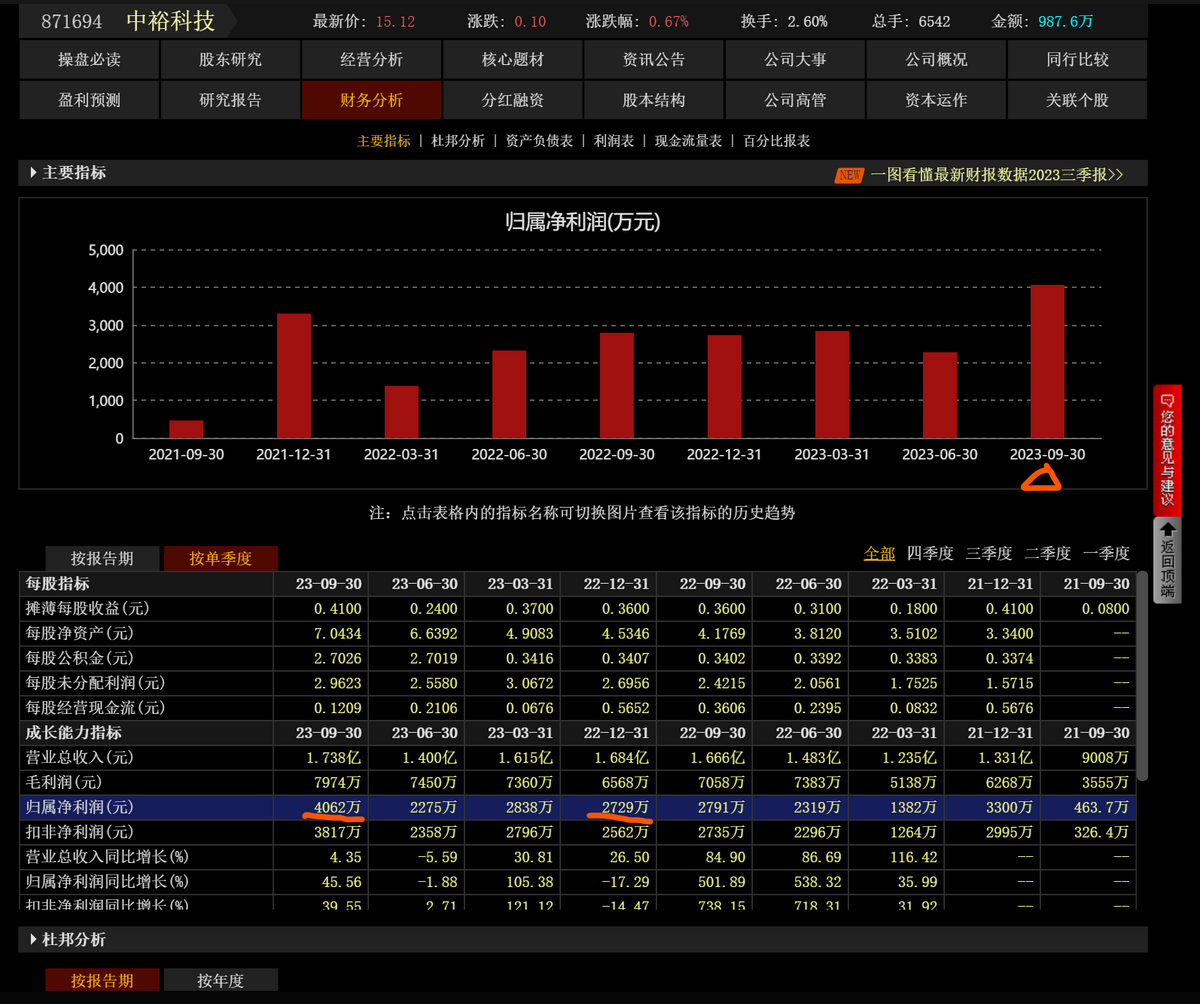Viewport: 1200px width, 1004px height.
Task: Open the 研究报告 tab
Action: pos(230,100)
